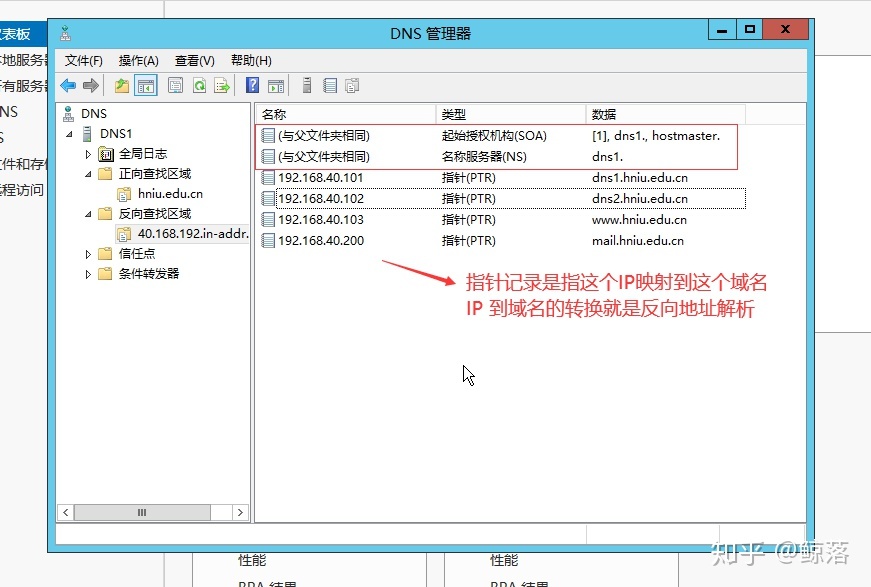The width and height of the screenshot is (871, 587).
Task: Open the 帮助(H) menu
Action: click(x=251, y=61)
